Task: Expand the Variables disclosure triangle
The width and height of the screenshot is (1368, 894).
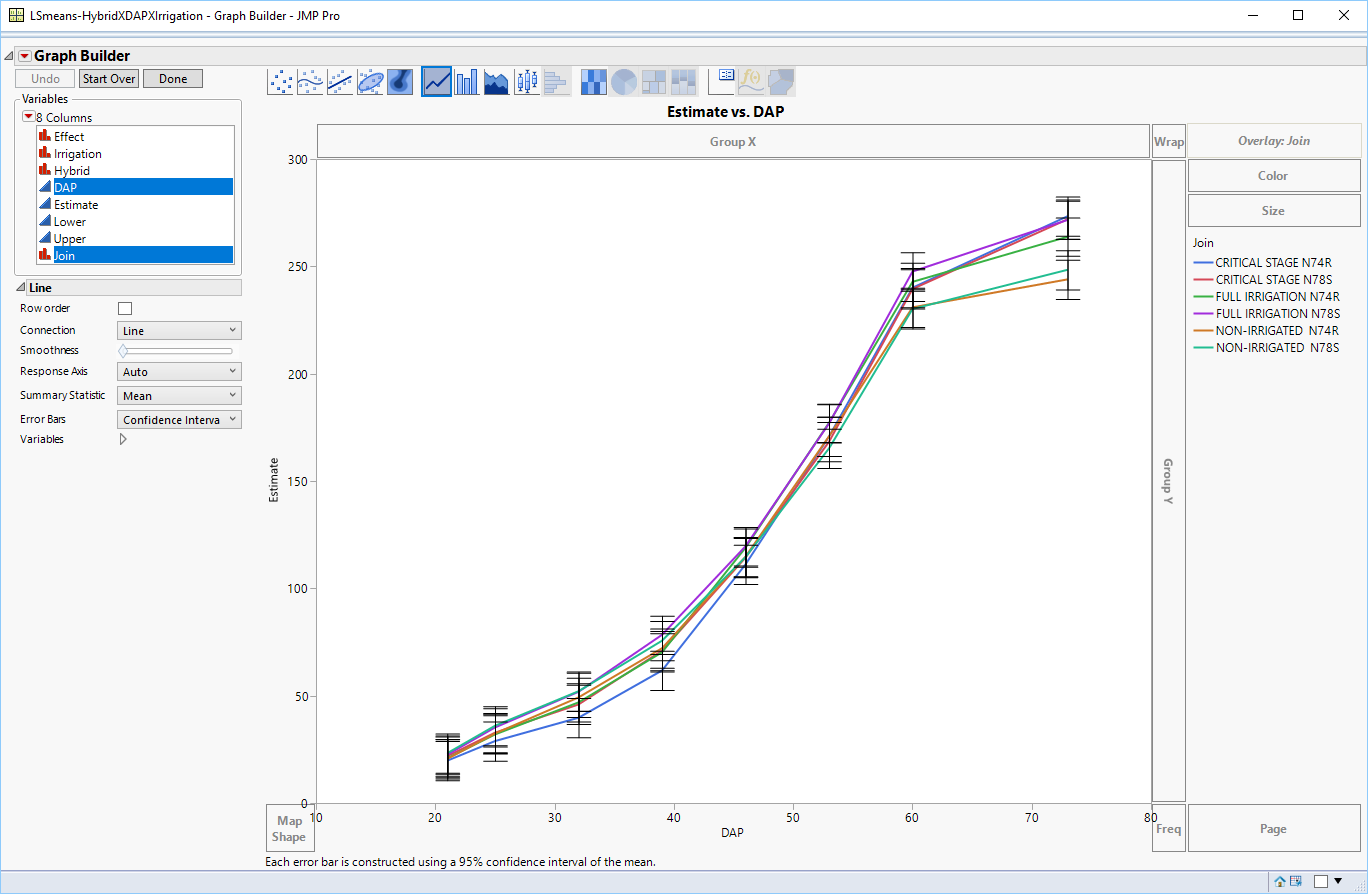Action: point(124,439)
